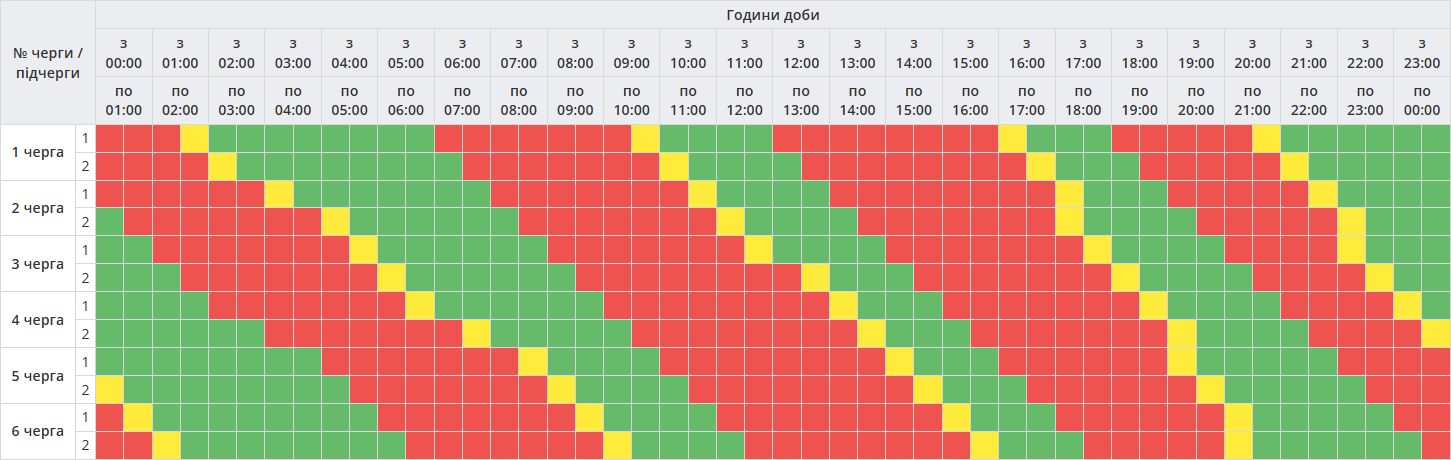The image size is (1451, 460).
Task: Click last yellow cell in 4 черга subqueue 2
Action: (x=1436, y=334)
